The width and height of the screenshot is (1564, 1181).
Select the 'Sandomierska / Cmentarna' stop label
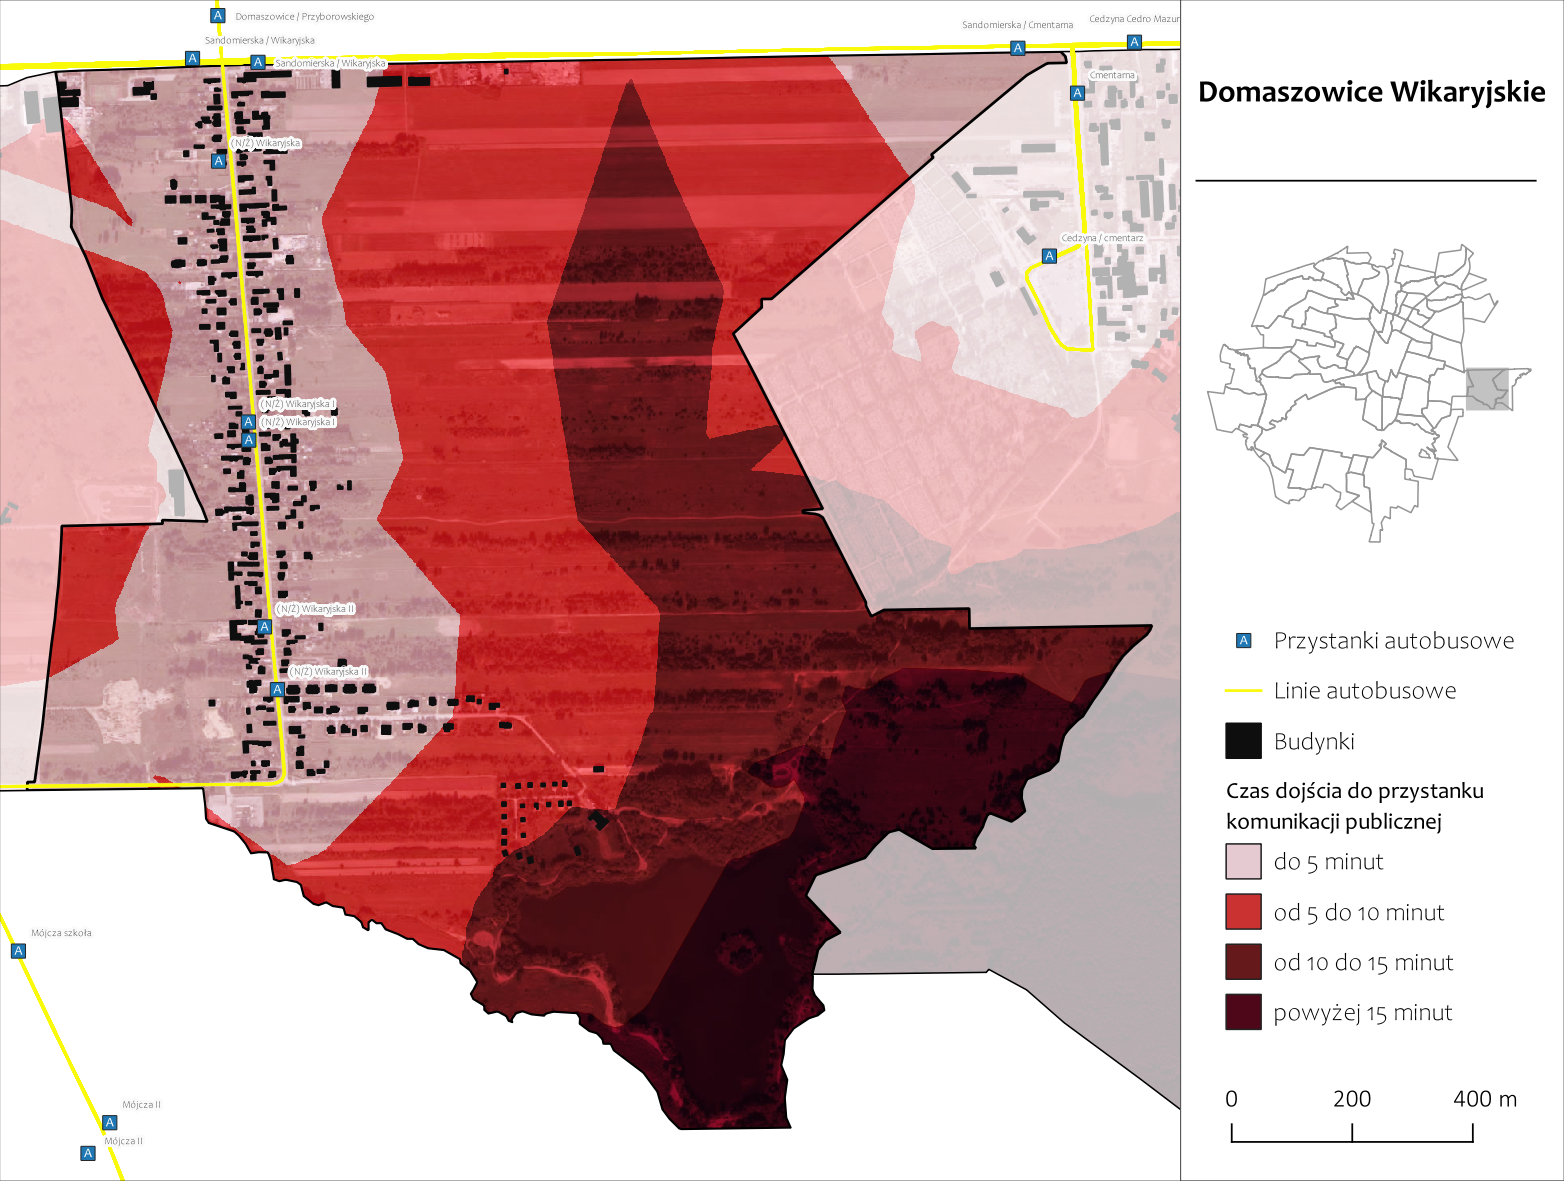pyautogui.click(x=1017, y=25)
